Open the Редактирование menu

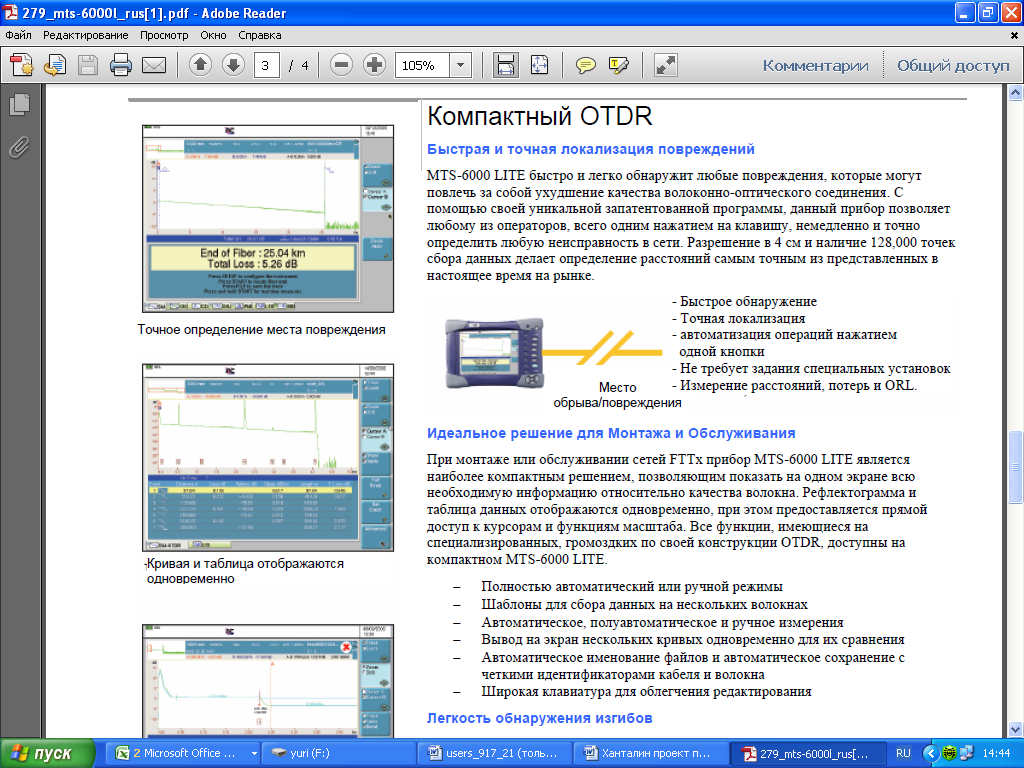(86, 35)
